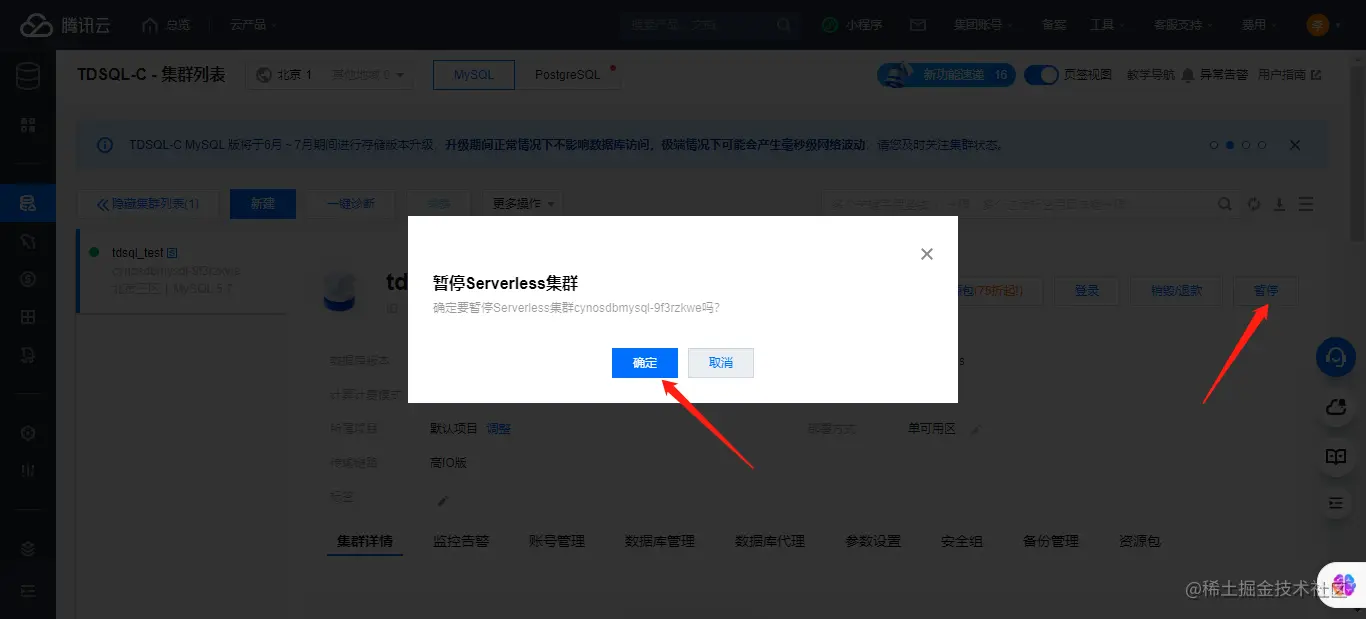The image size is (1366, 619).
Task: Switch to the PostgreSQL tab
Action: click(568, 75)
